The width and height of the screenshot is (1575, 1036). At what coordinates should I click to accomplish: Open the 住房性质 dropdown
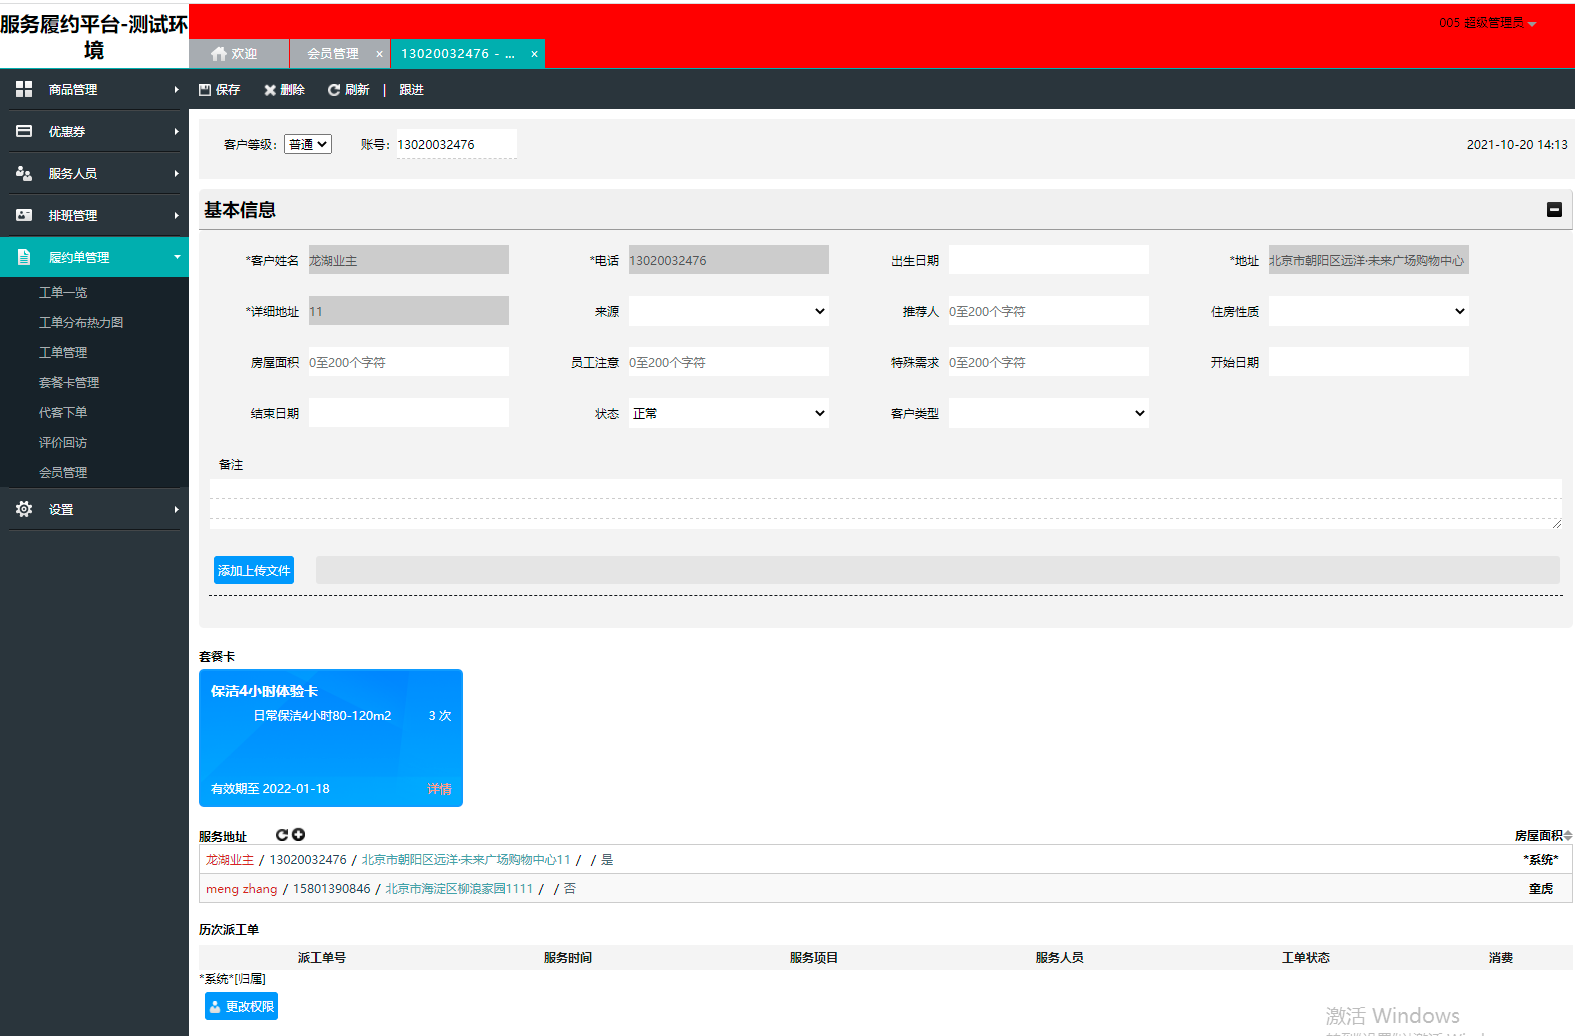tap(1368, 311)
